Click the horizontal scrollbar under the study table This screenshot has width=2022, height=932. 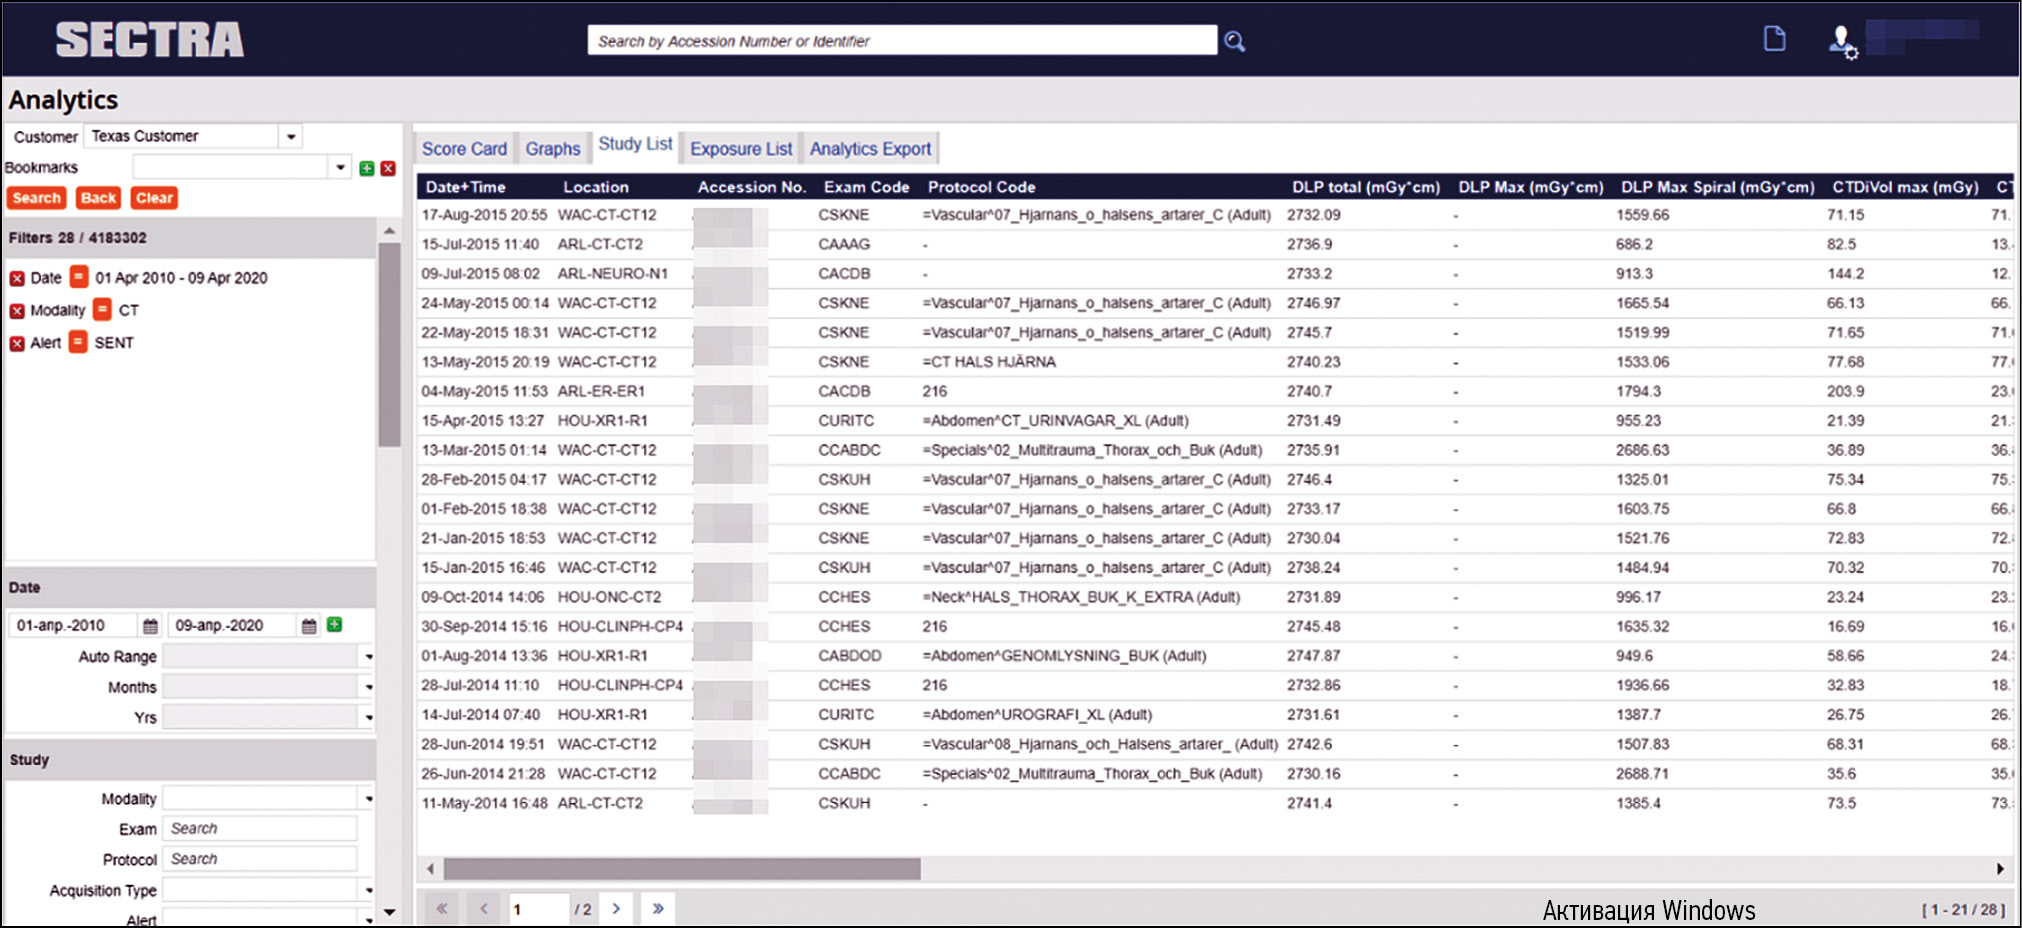tap(682, 869)
